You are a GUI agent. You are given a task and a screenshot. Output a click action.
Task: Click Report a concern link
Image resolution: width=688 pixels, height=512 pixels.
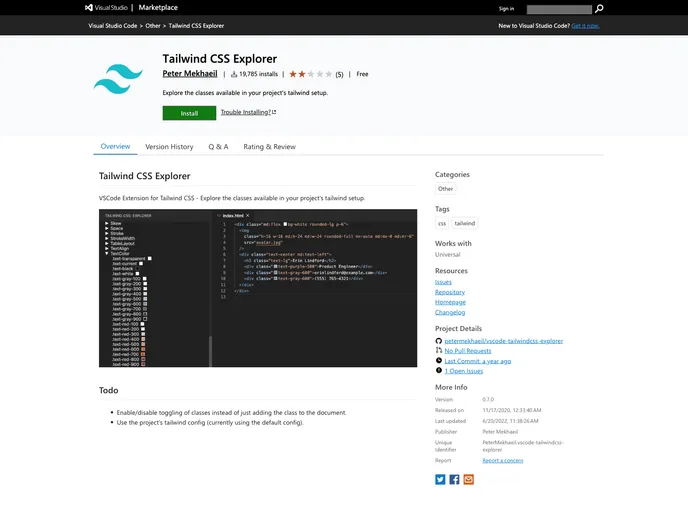[x=503, y=461]
